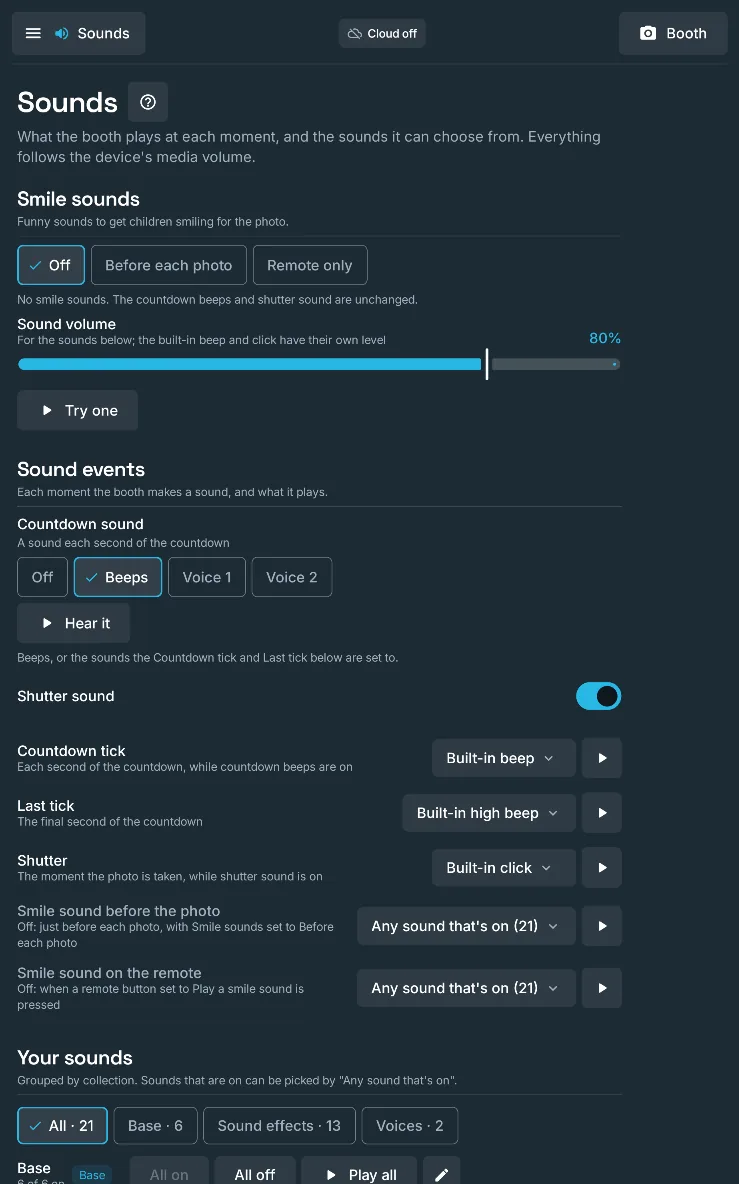Show All 21 sounds filter

(63, 1126)
